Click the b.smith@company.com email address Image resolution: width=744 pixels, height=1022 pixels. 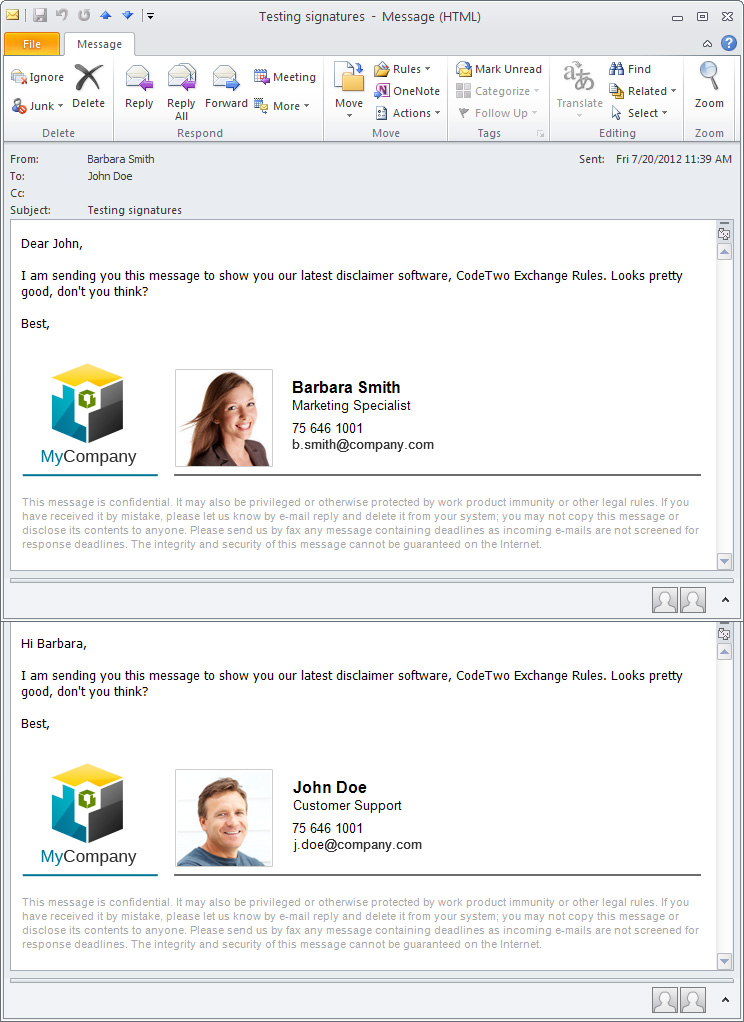tap(363, 445)
